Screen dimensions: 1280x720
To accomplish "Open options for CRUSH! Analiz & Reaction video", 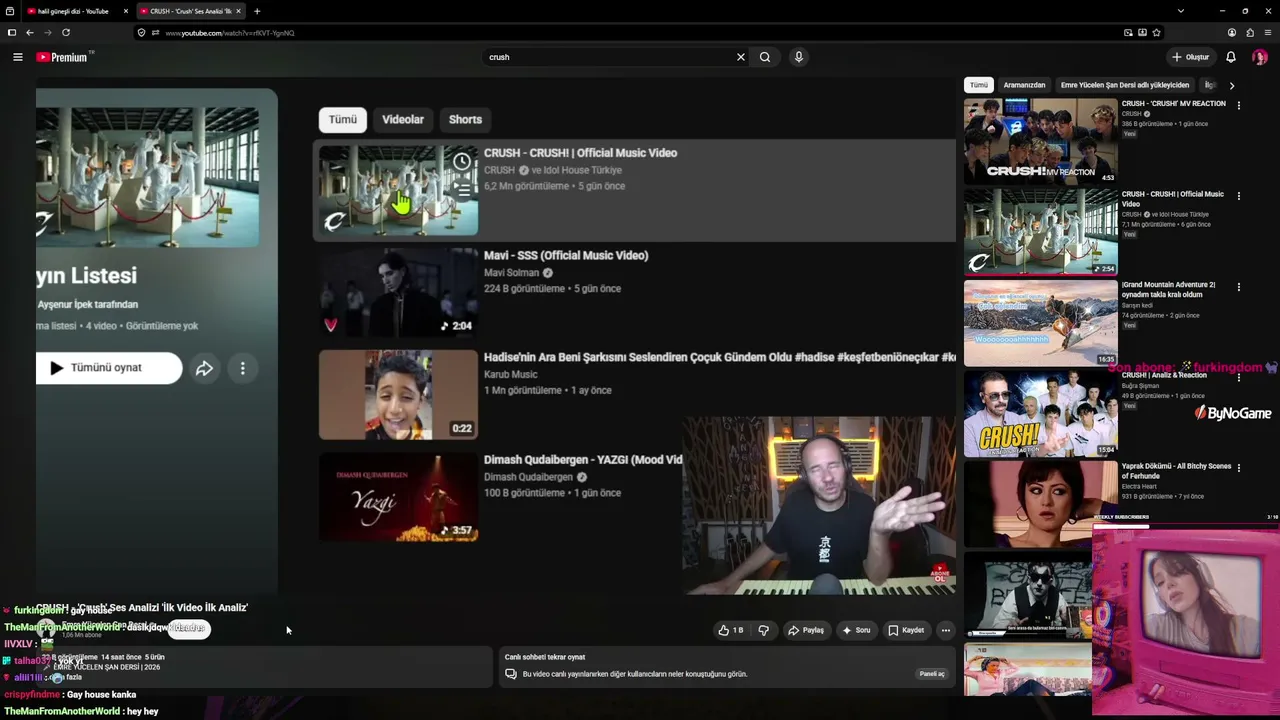I will click(1239, 377).
